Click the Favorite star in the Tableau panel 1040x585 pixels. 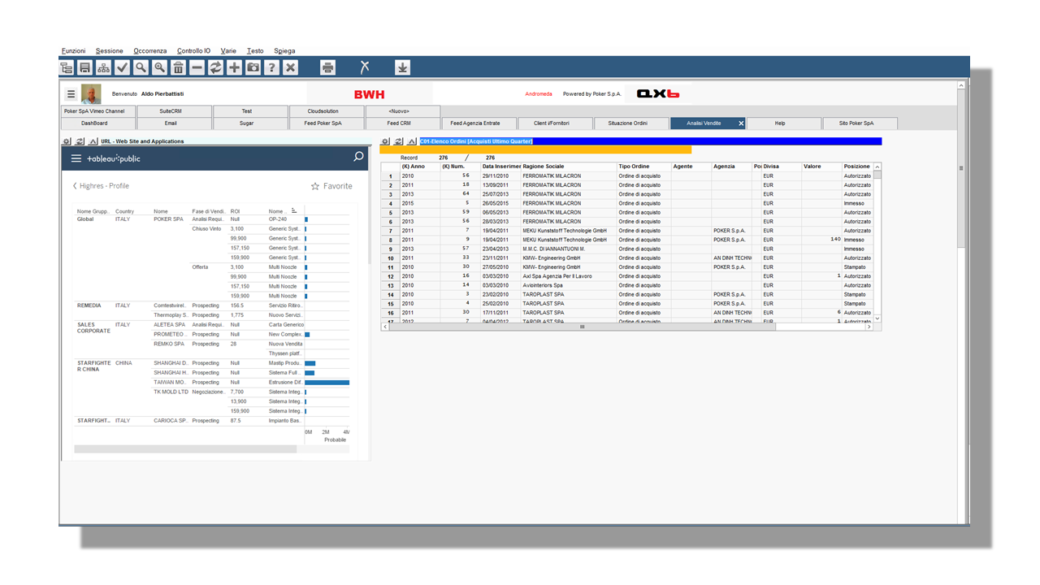tap(315, 186)
